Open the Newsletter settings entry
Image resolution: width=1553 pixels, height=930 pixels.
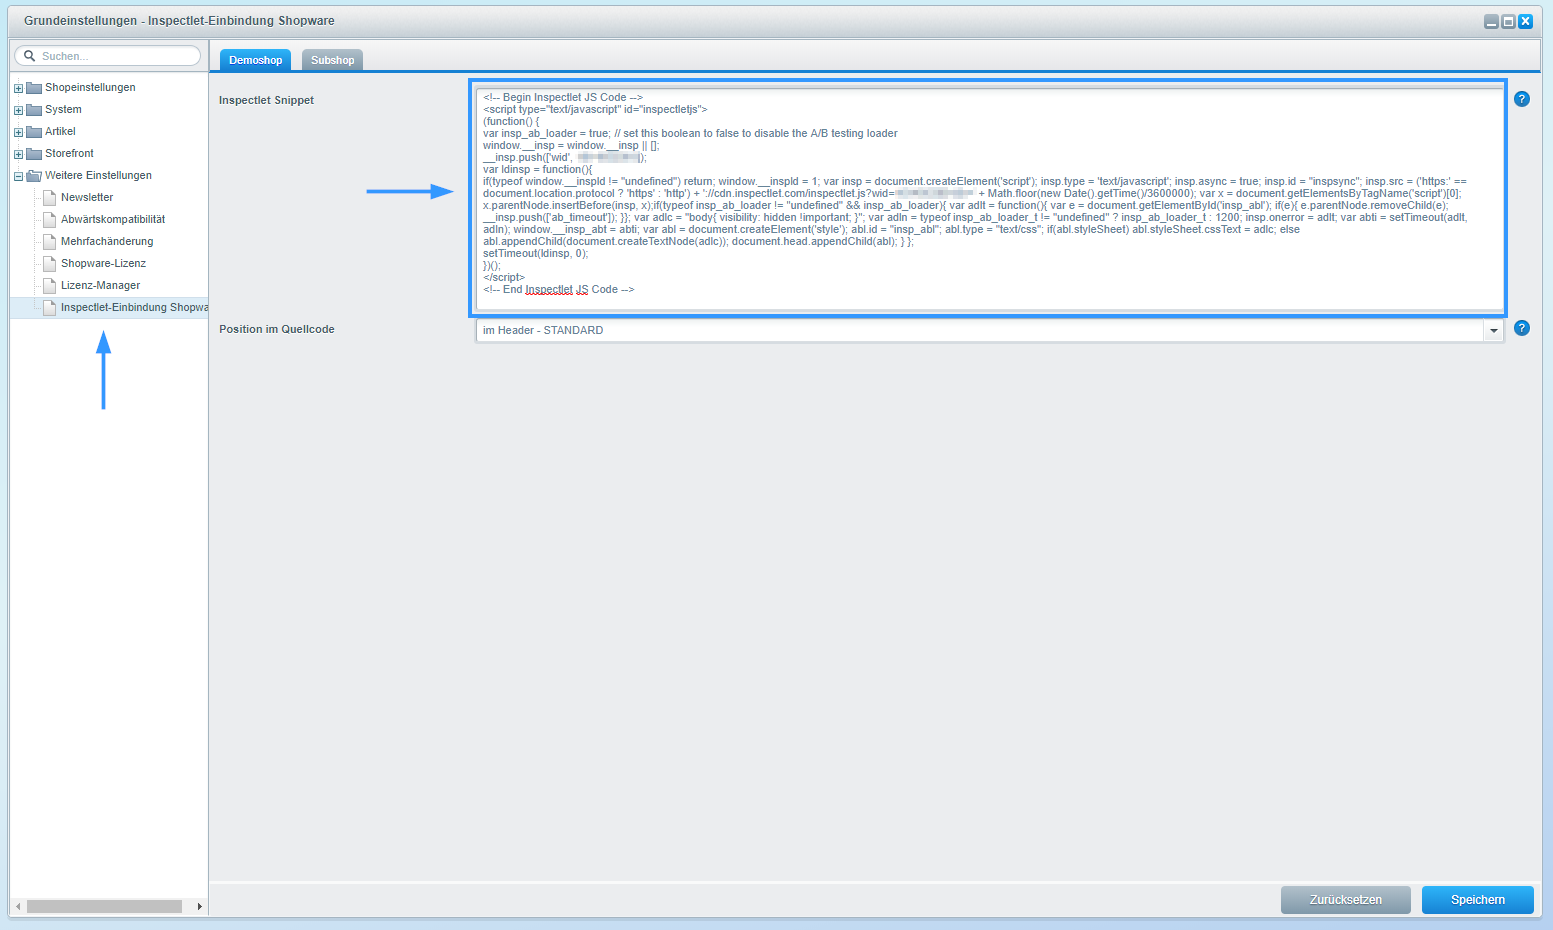click(87, 197)
